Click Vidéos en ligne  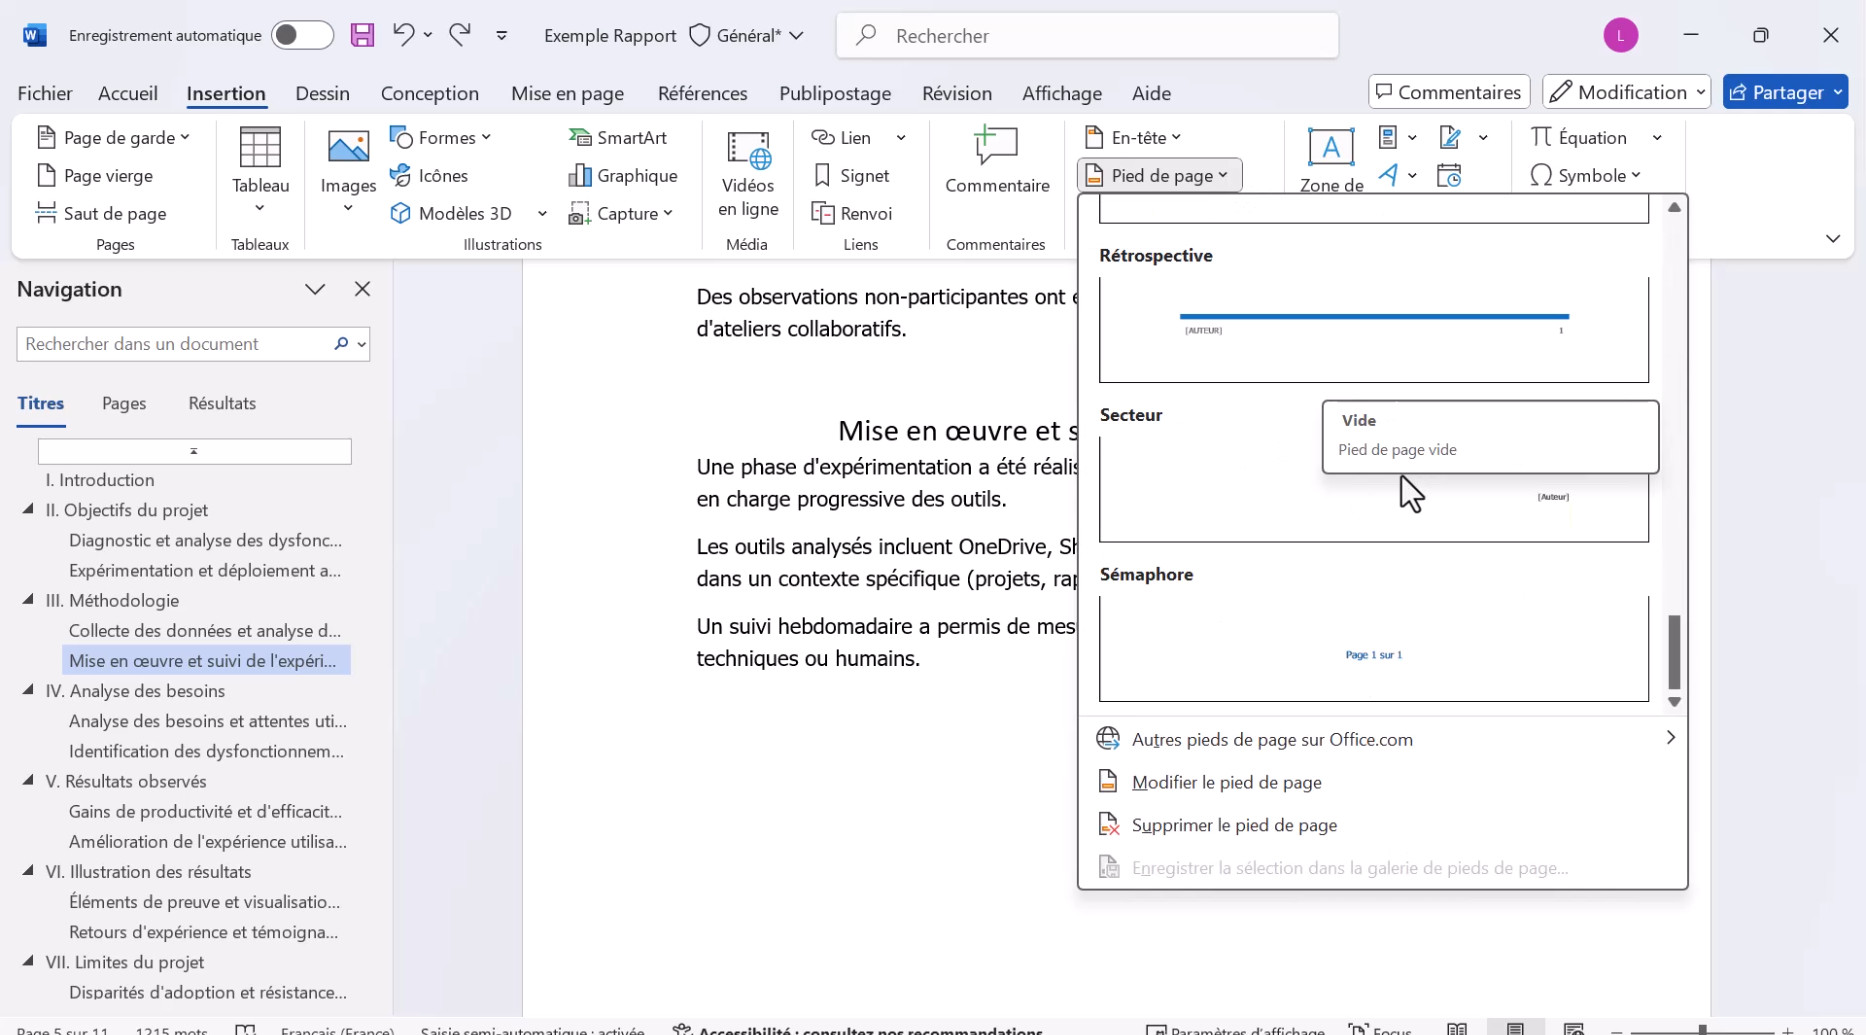pyautogui.click(x=748, y=175)
